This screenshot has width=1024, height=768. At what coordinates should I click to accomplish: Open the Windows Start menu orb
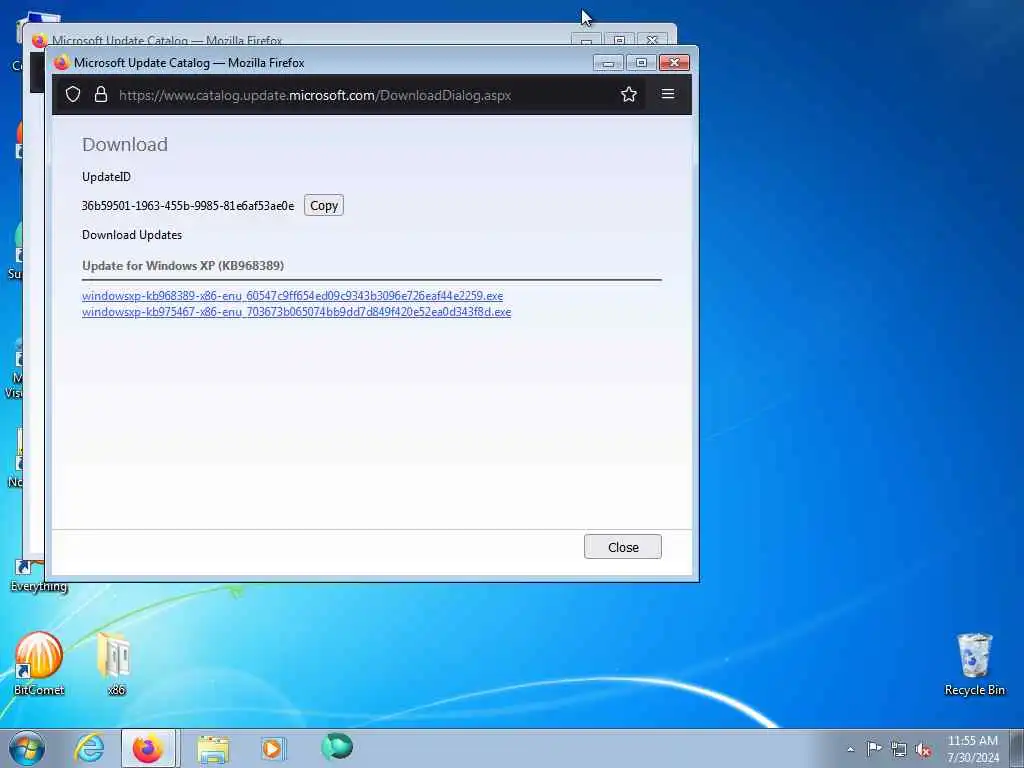click(x=27, y=748)
